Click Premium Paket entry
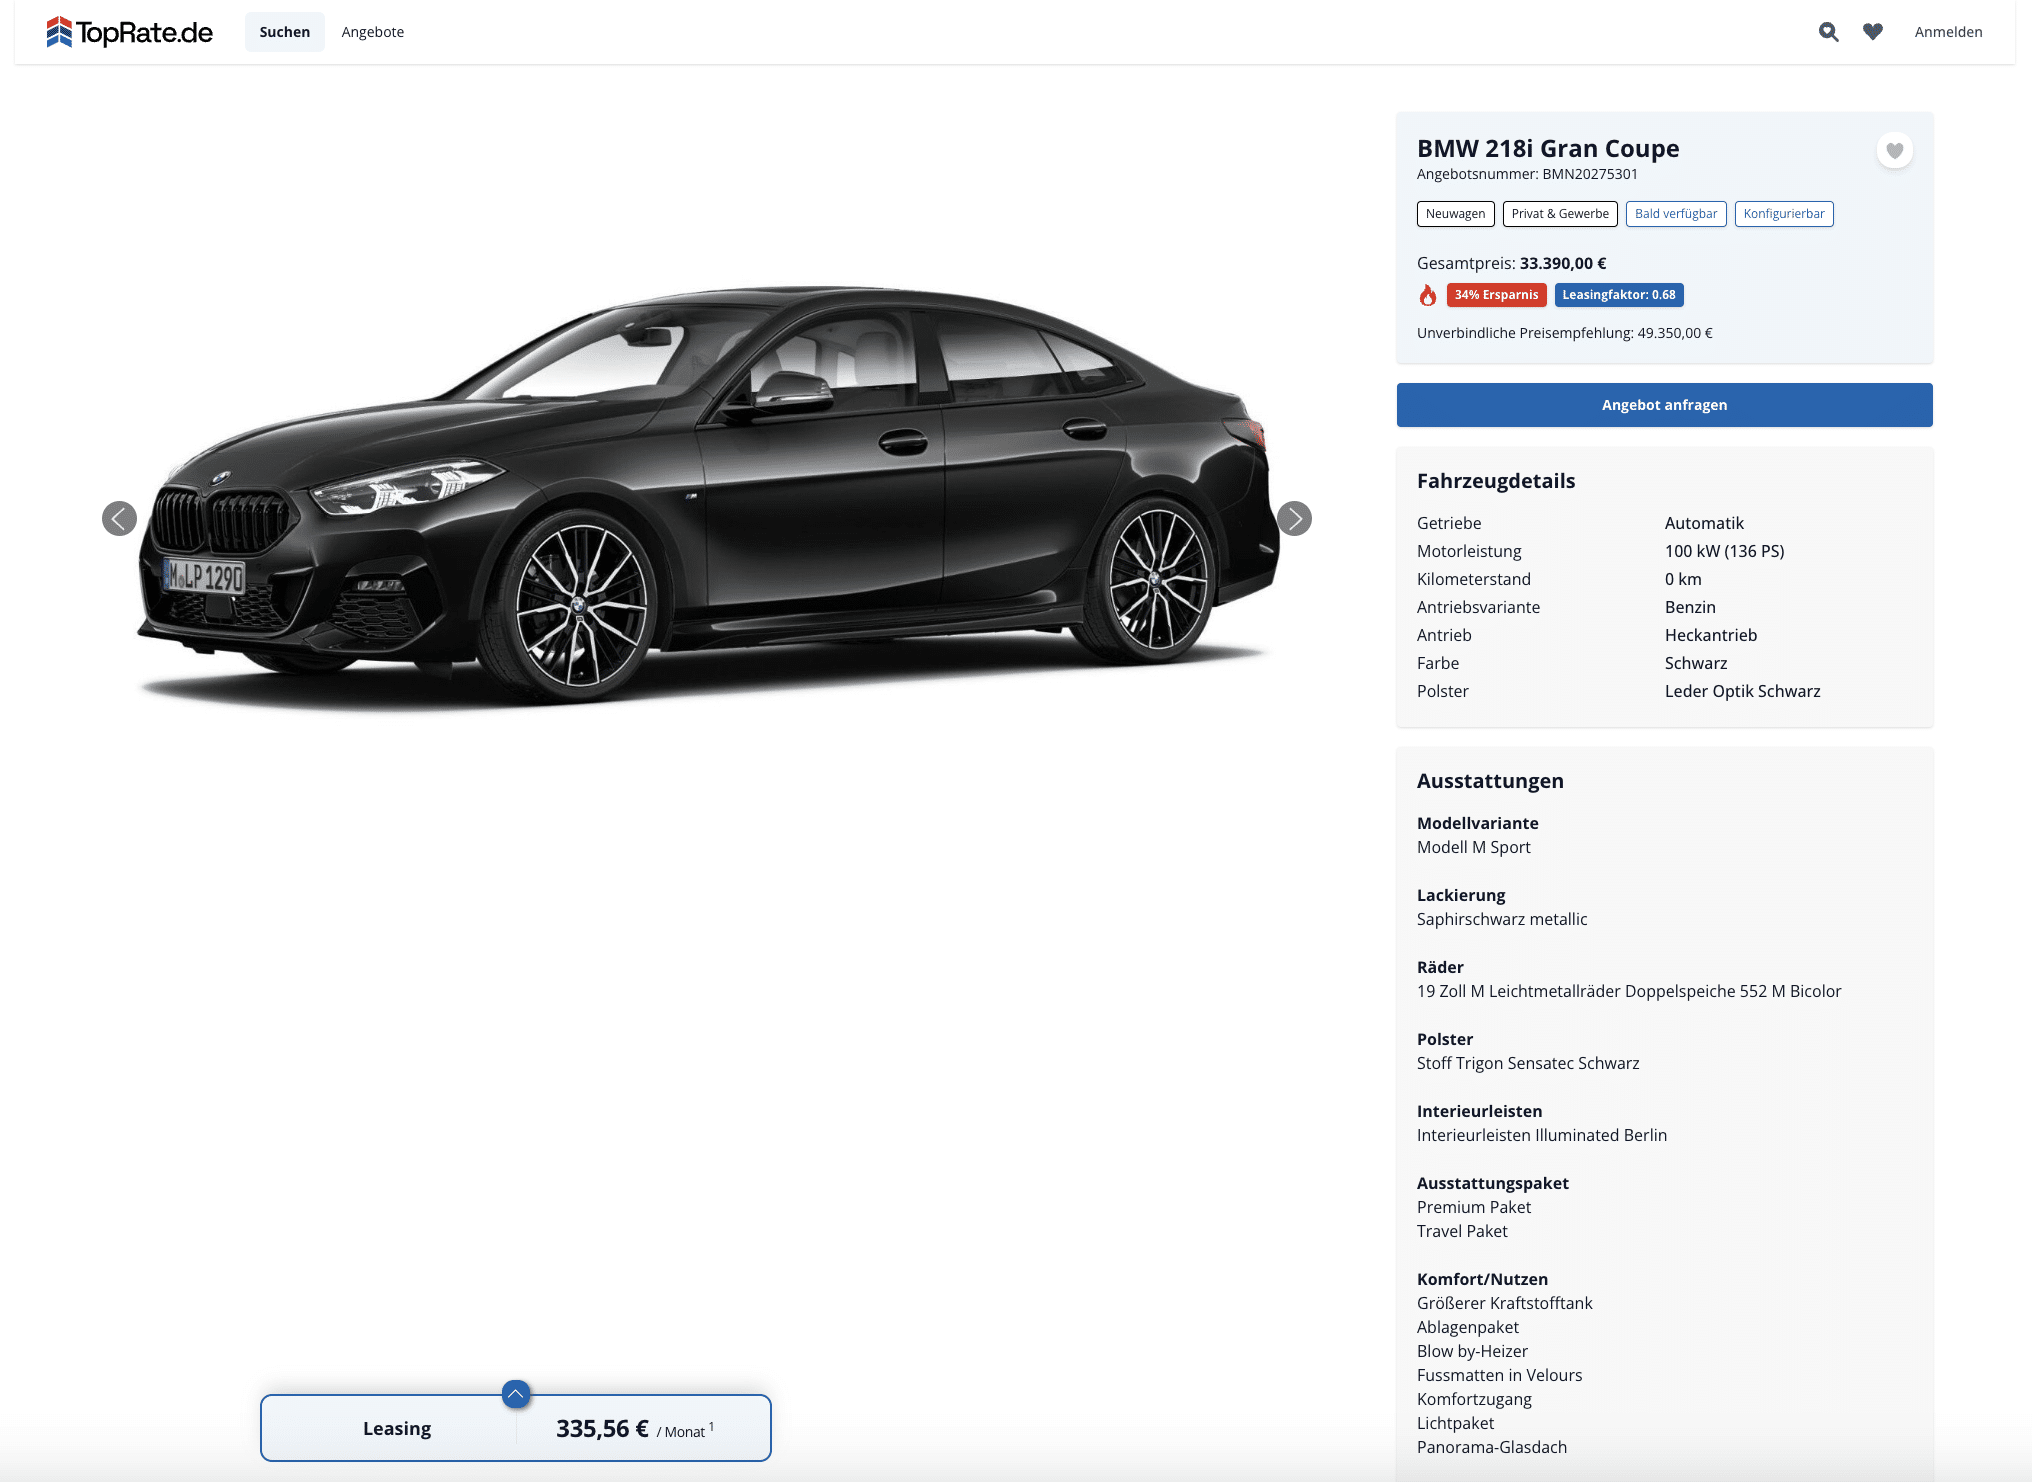 point(1474,1207)
